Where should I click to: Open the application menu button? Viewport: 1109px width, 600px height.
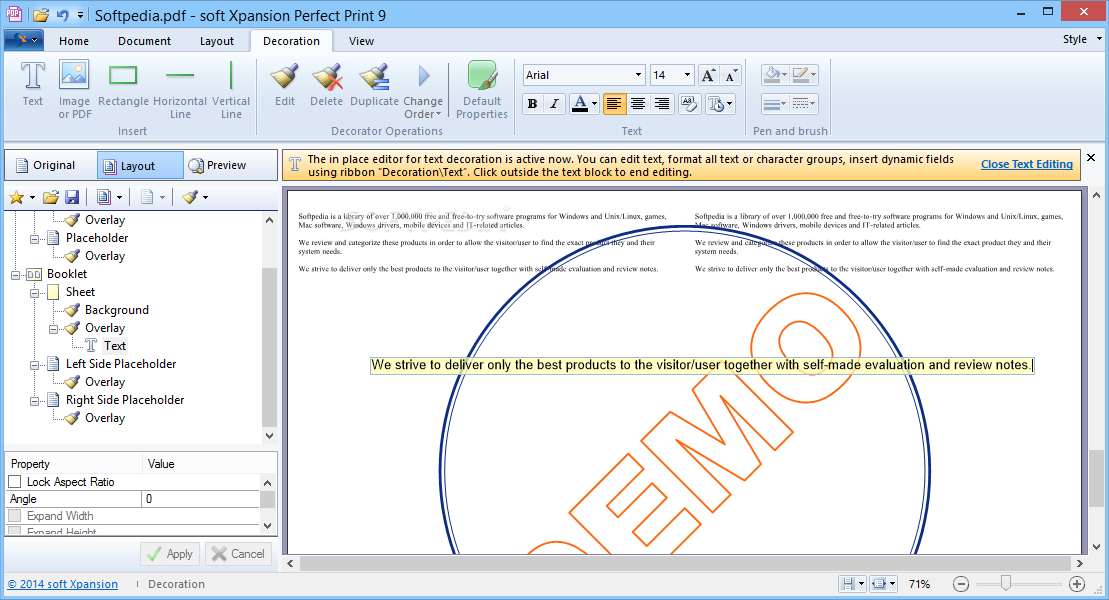click(x=24, y=40)
